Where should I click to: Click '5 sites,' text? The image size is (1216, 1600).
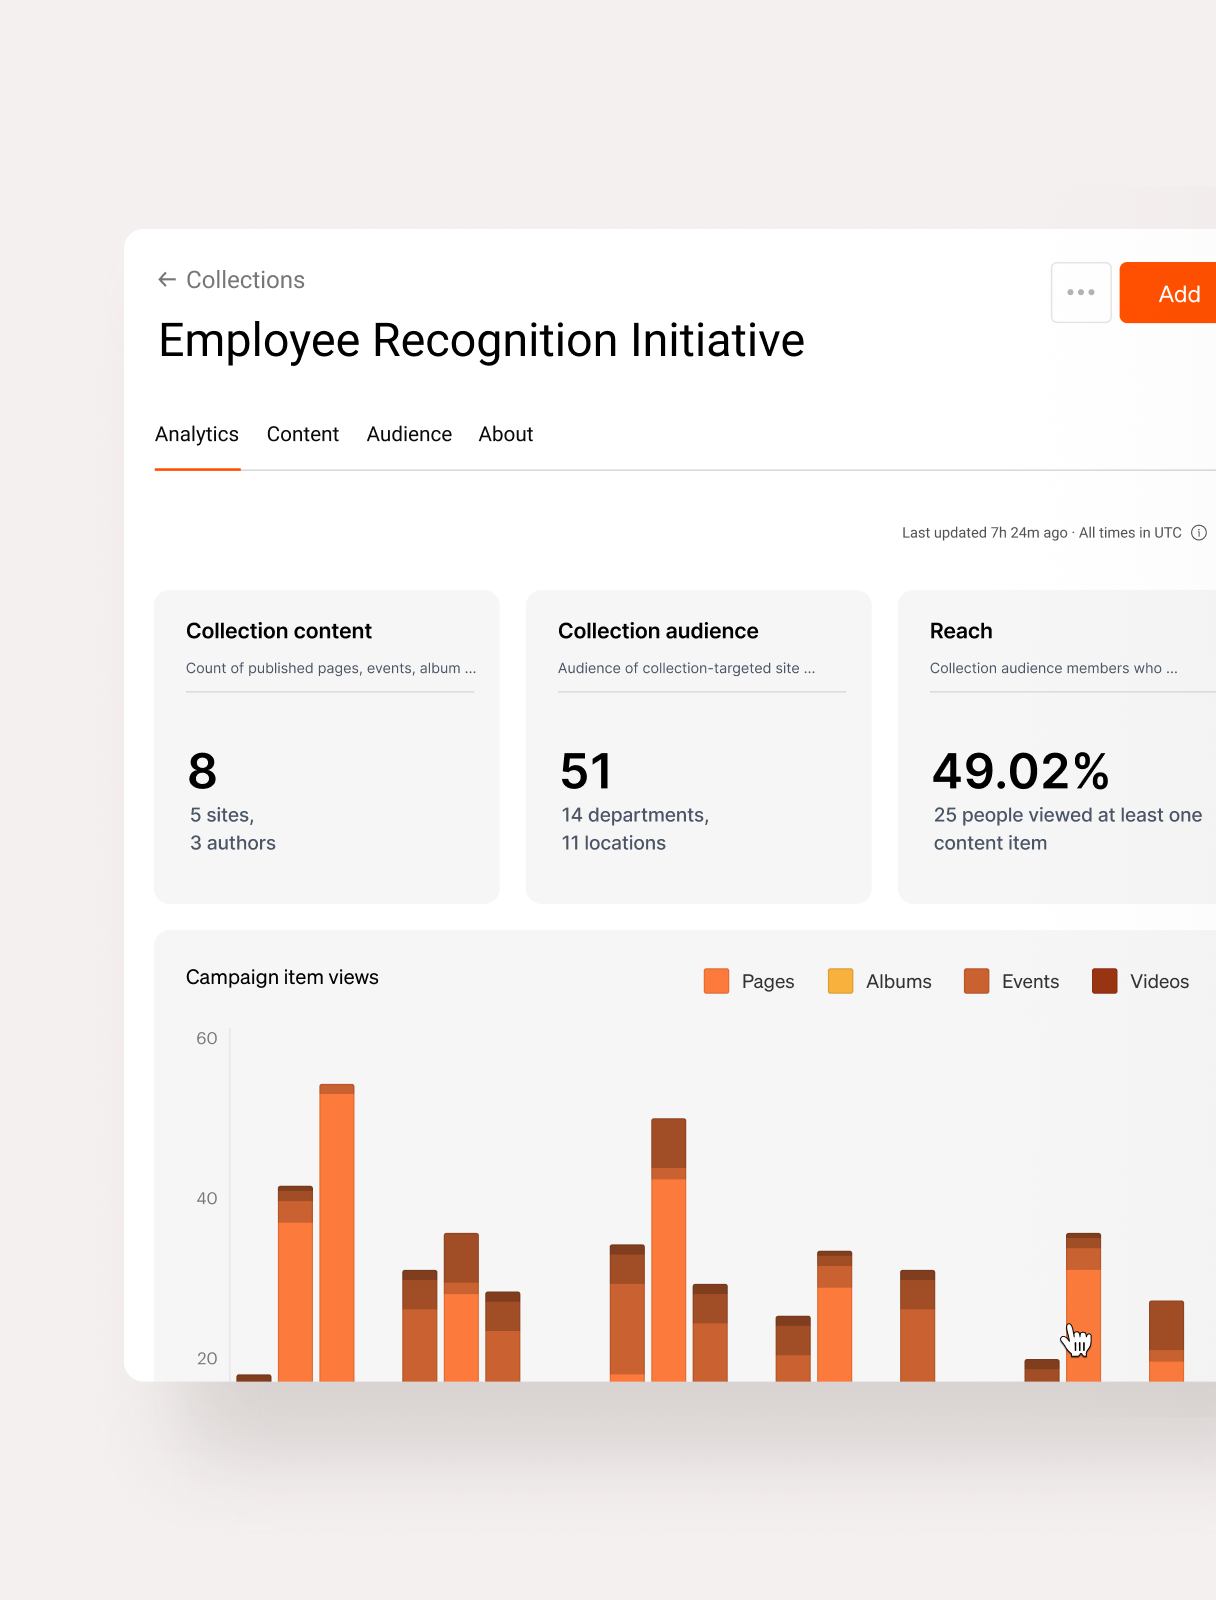[x=222, y=815]
